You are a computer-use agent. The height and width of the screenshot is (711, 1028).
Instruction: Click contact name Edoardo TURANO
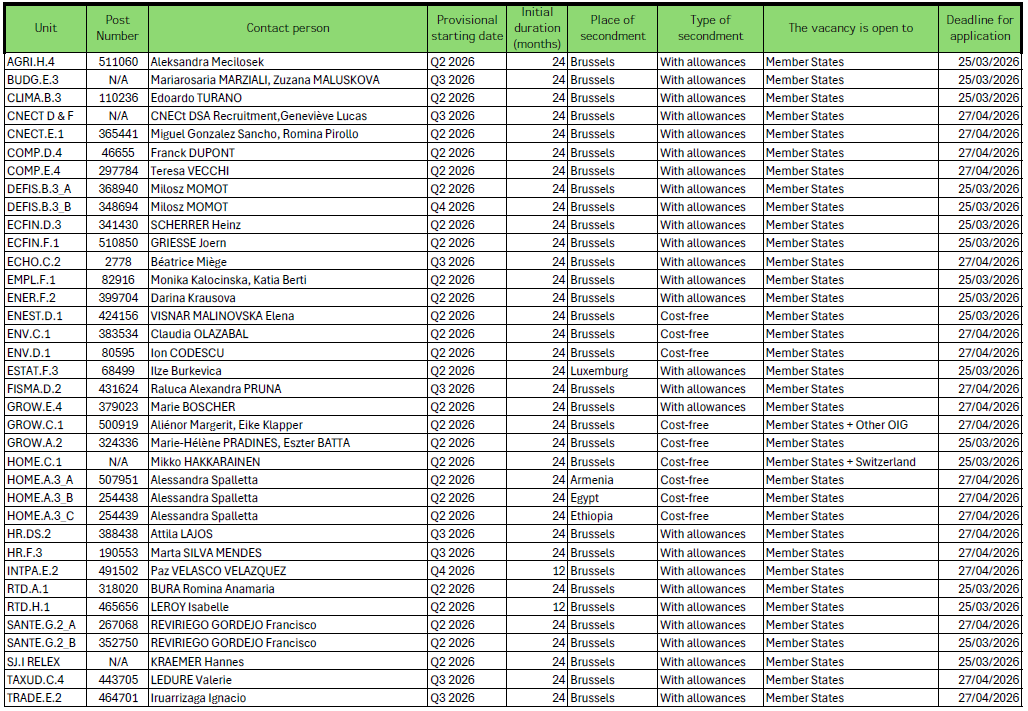coord(196,98)
